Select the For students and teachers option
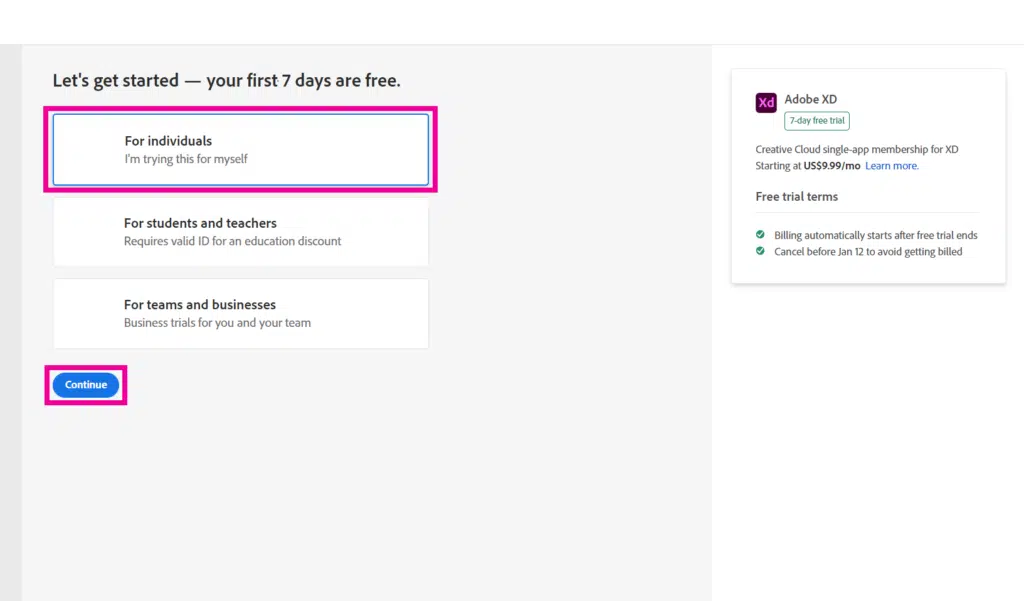This screenshot has height=601, width=1024. (240, 231)
